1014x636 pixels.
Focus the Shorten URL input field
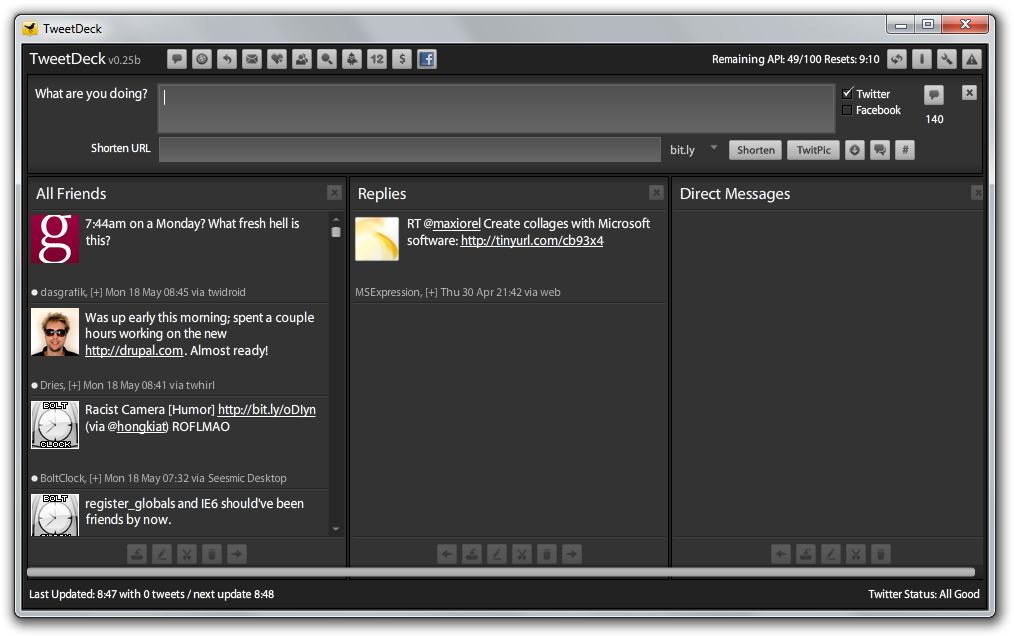410,150
